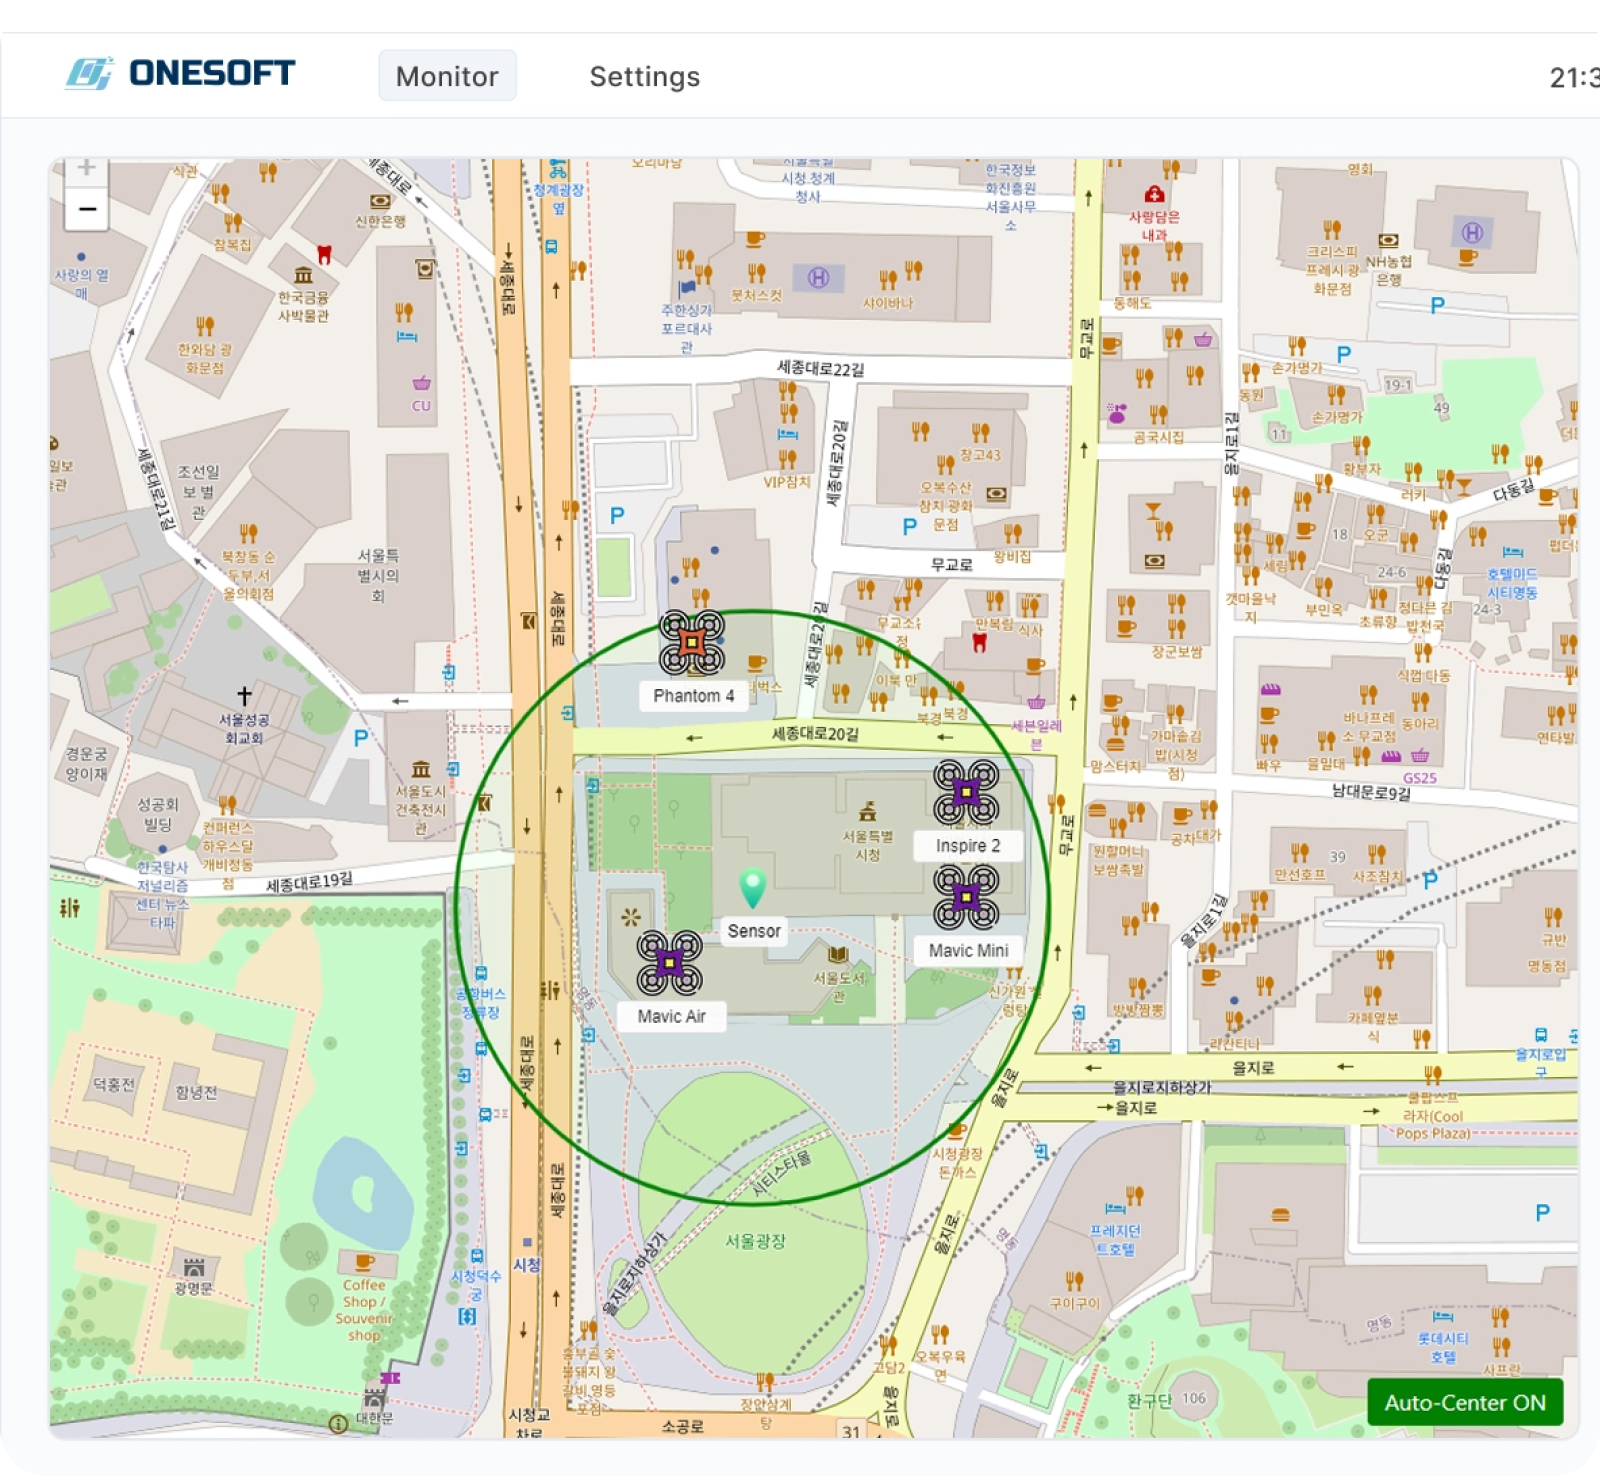1600x1476 pixels.
Task: Click the VIP참치 map label
Action: click(787, 482)
